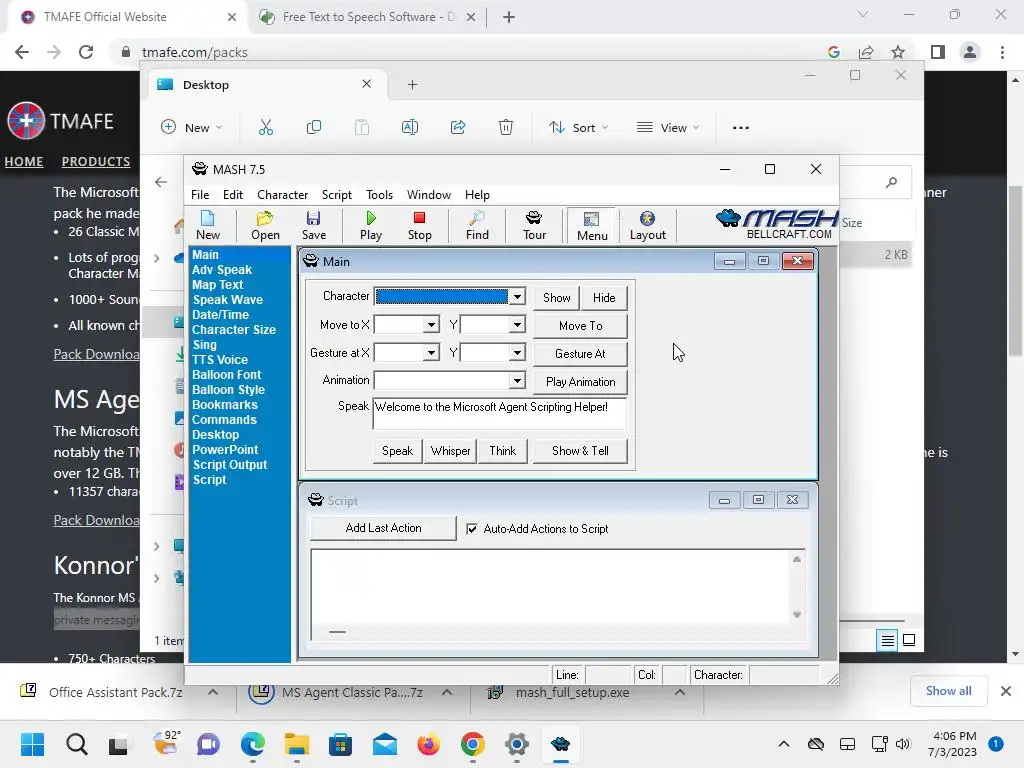Click Rename icon in File Explorer toolbar
Image resolution: width=1024 pixels, height=768 pixels.
(x=409, y=127)
